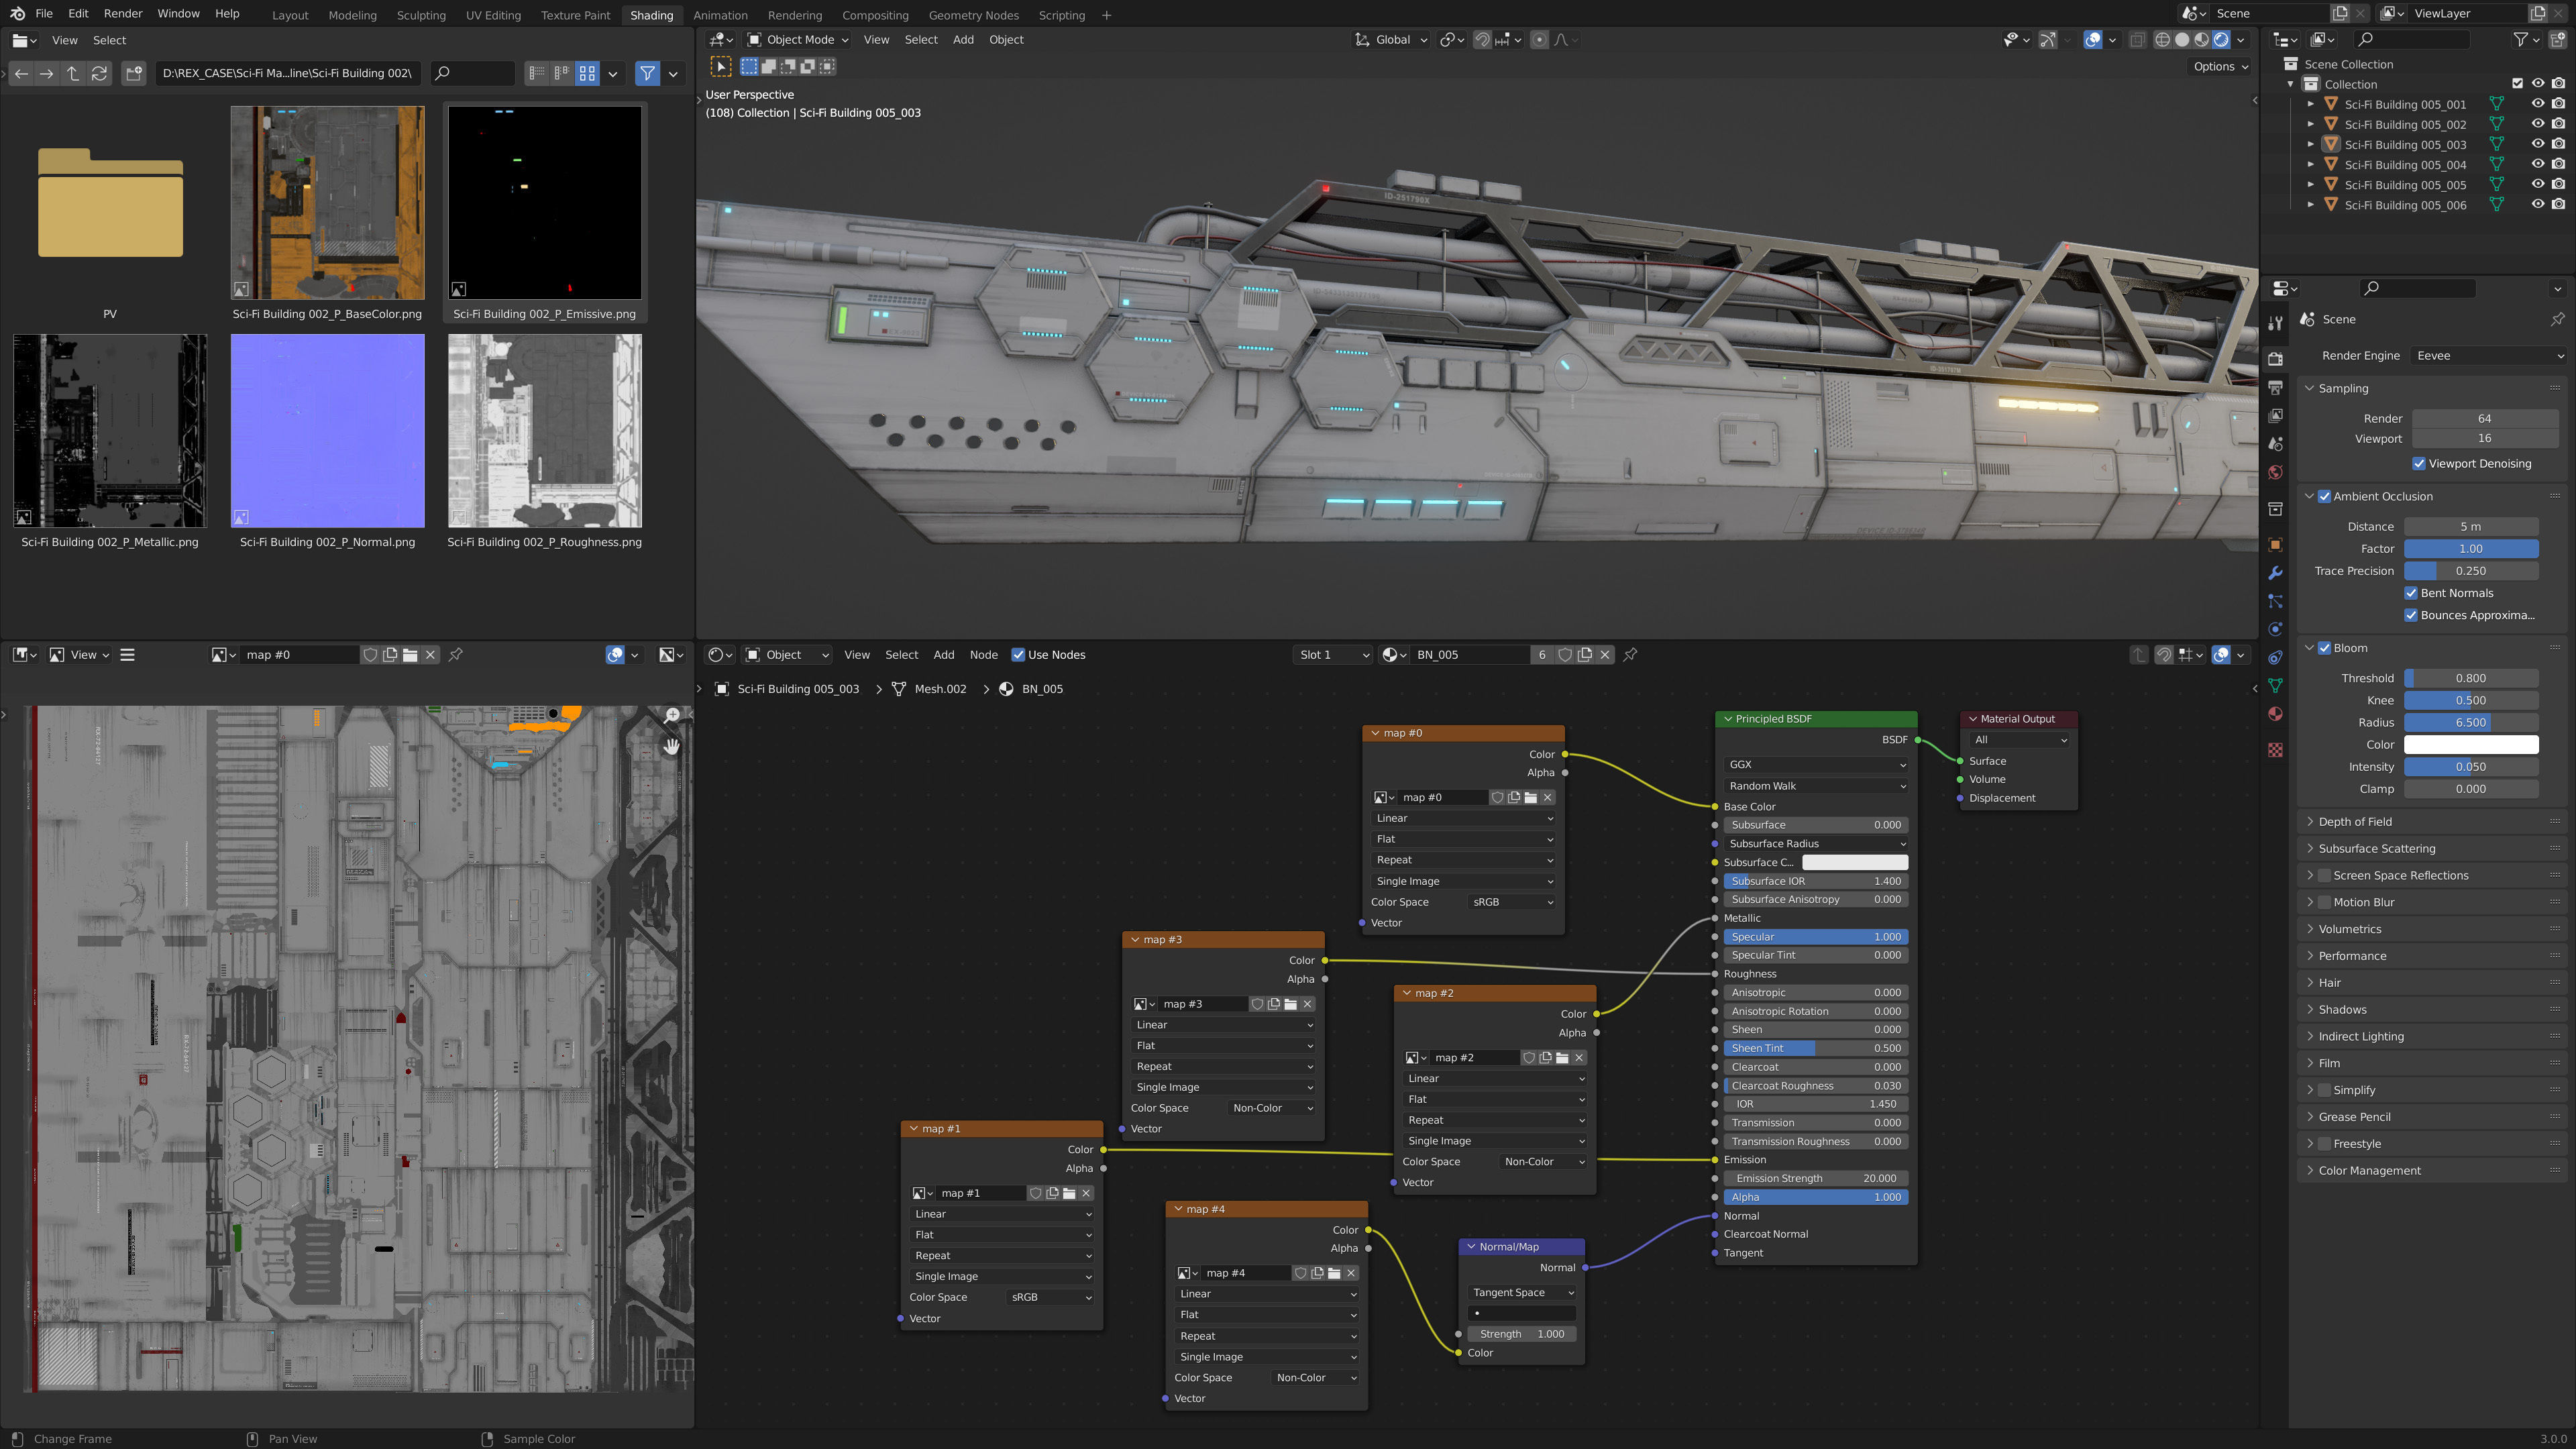
Task: Refresh the file browser listing
Action: coord(99,73)
